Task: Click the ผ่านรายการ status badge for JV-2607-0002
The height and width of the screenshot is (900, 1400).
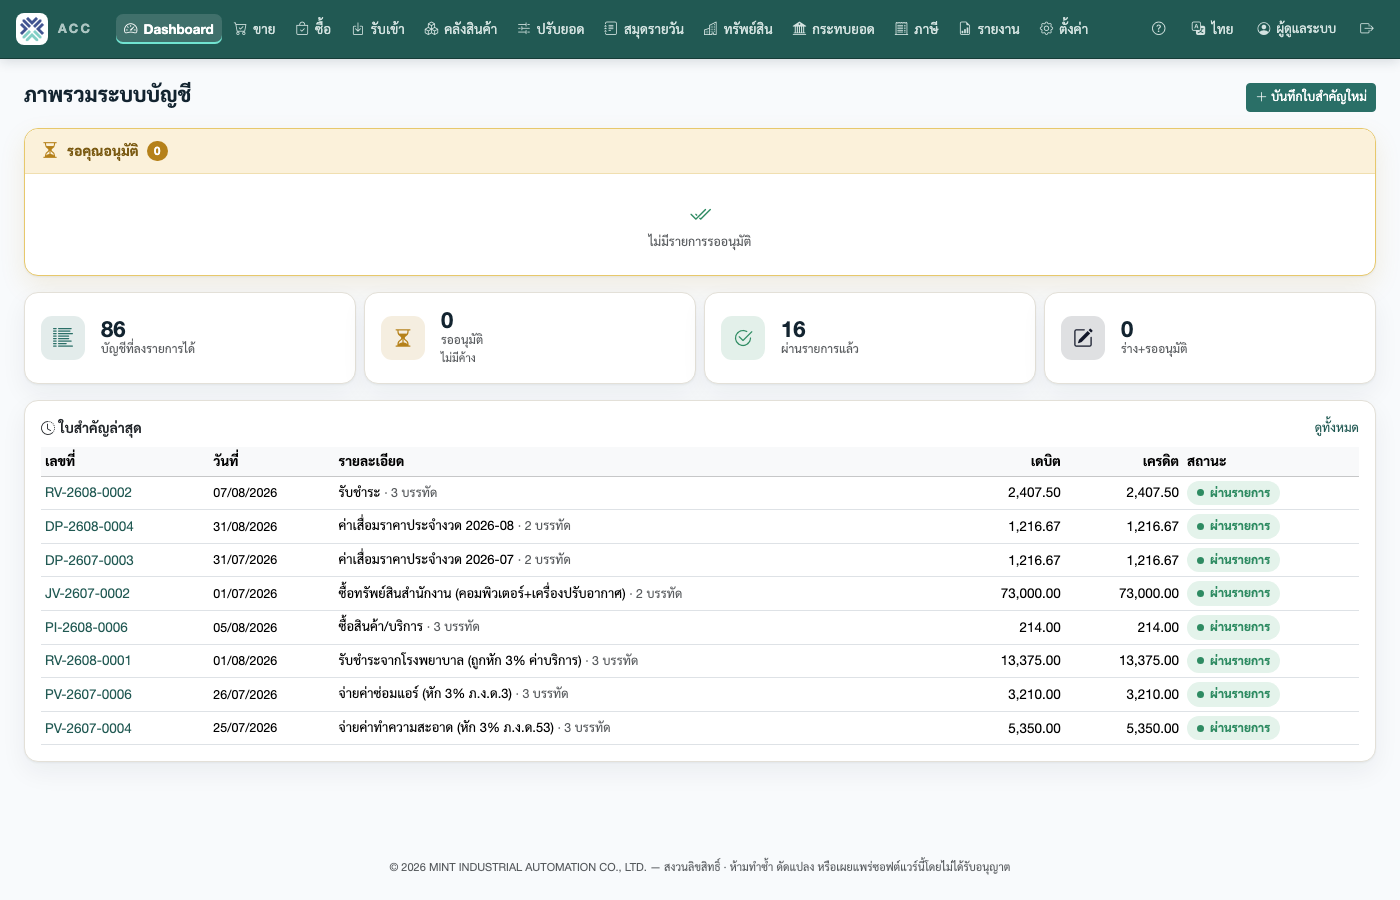Action: pos(1233,594)
